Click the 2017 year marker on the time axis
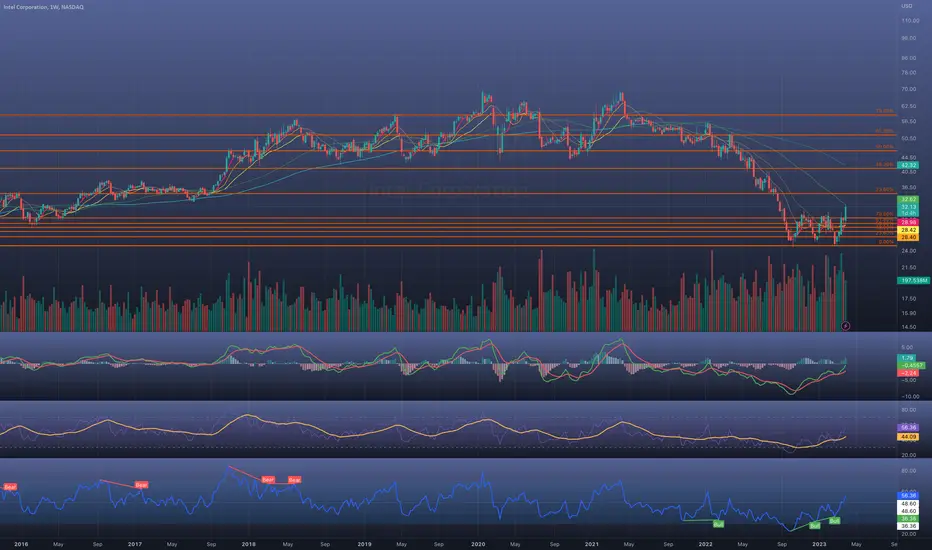The width and height of the screenshot is (932, 550). [x=134, y=544]
